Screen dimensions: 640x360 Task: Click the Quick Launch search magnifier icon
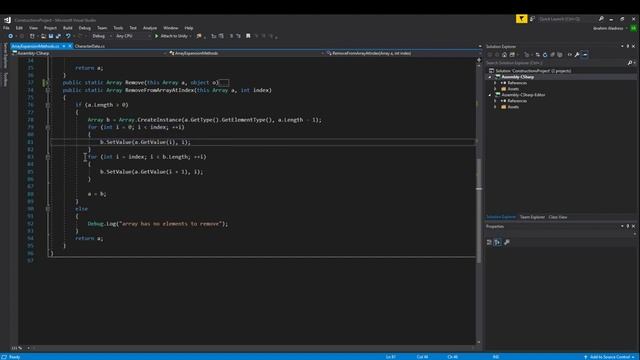coord(601,19)
